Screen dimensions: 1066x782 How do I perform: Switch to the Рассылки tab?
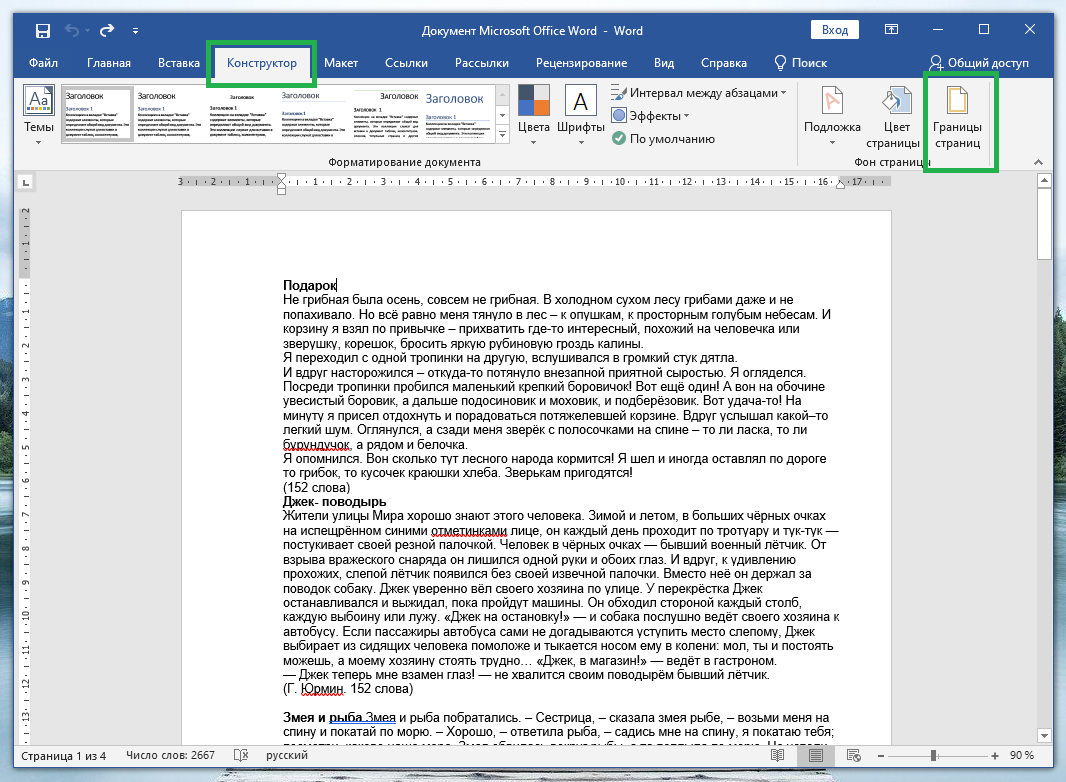click(482, 63)
